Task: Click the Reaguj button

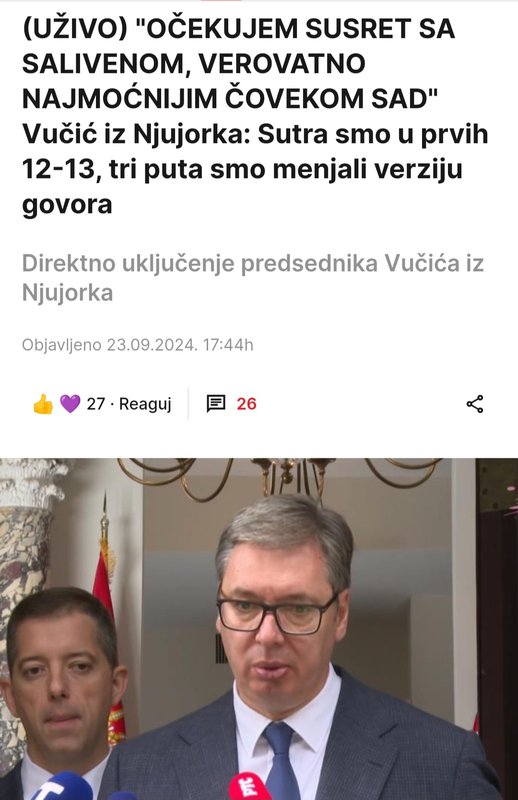Action: point(145,404)
